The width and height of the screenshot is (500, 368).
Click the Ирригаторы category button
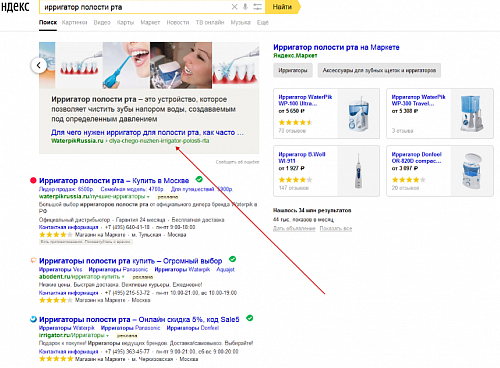coord(293,70)
